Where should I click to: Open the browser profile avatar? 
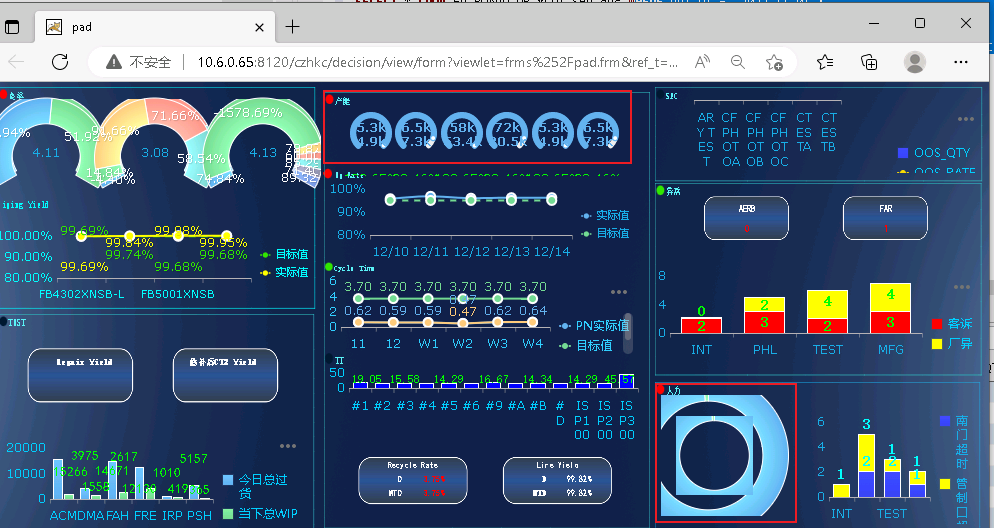pyautogui.click(x=915, y=61)
